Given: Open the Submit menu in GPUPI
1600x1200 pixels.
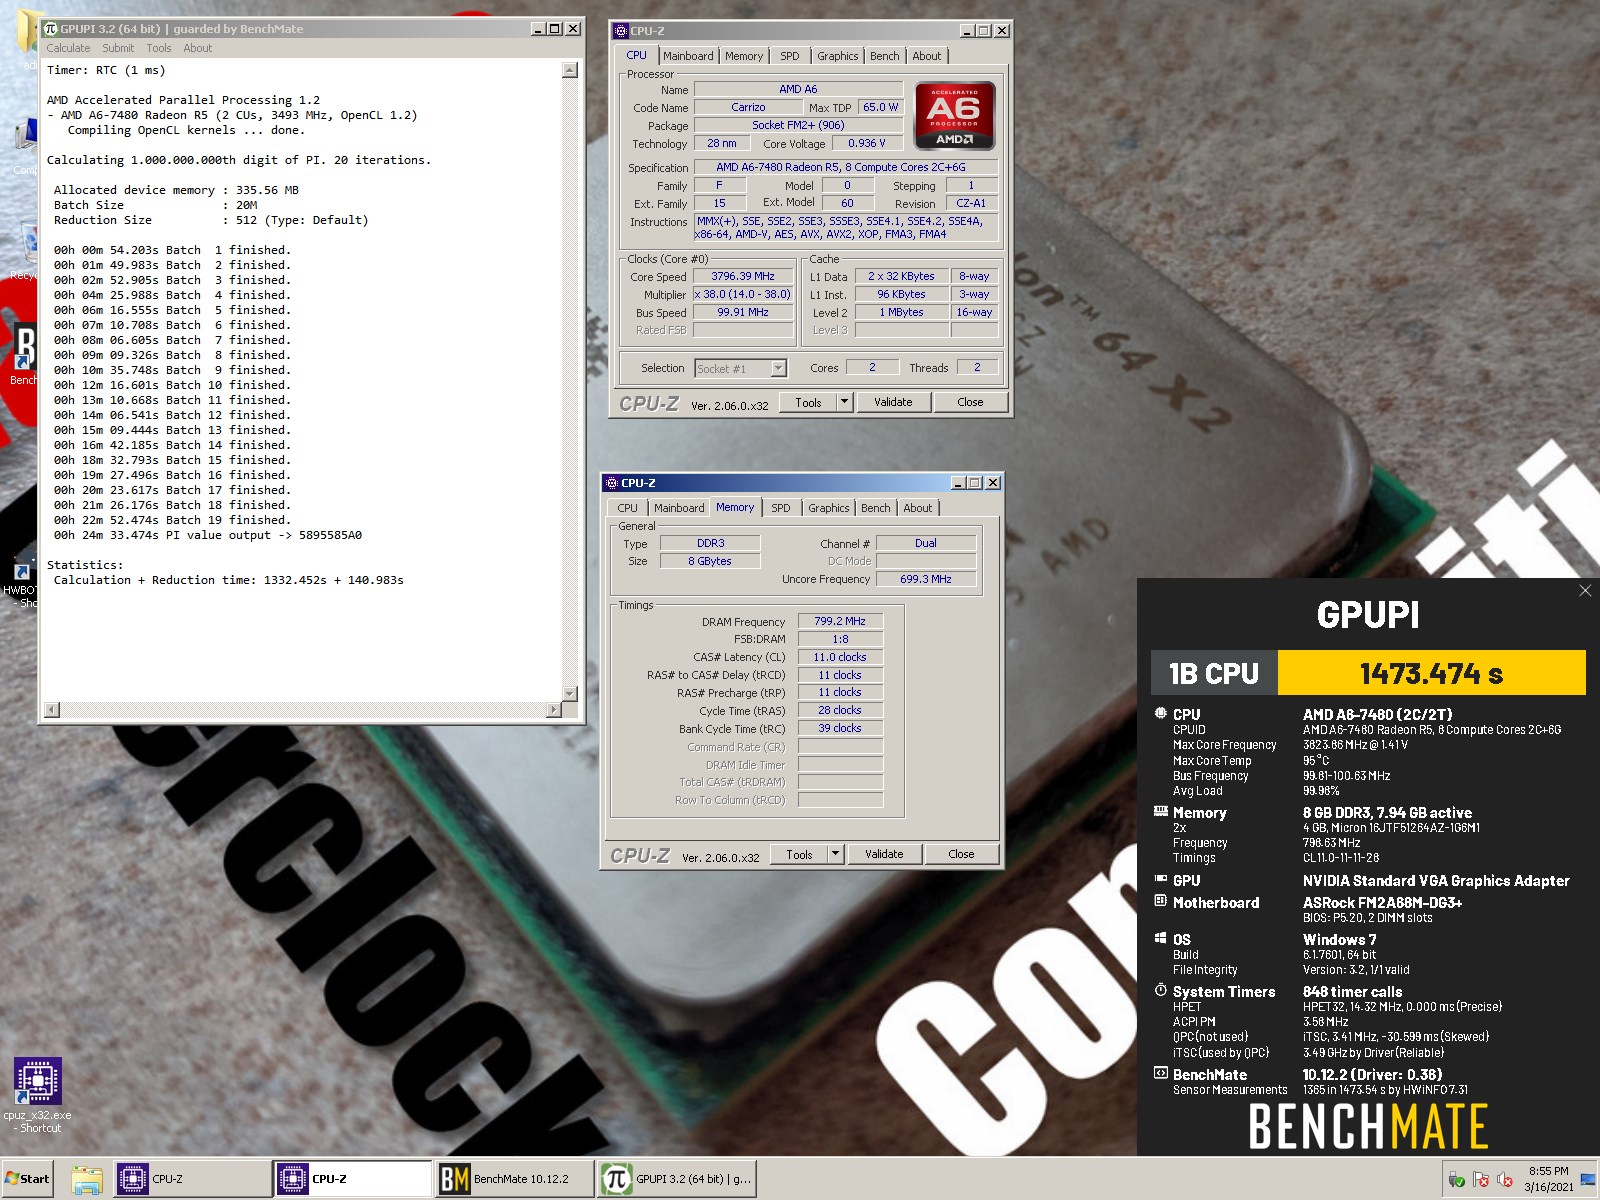Looking at the screenshot, I should [x=118, y=48].
